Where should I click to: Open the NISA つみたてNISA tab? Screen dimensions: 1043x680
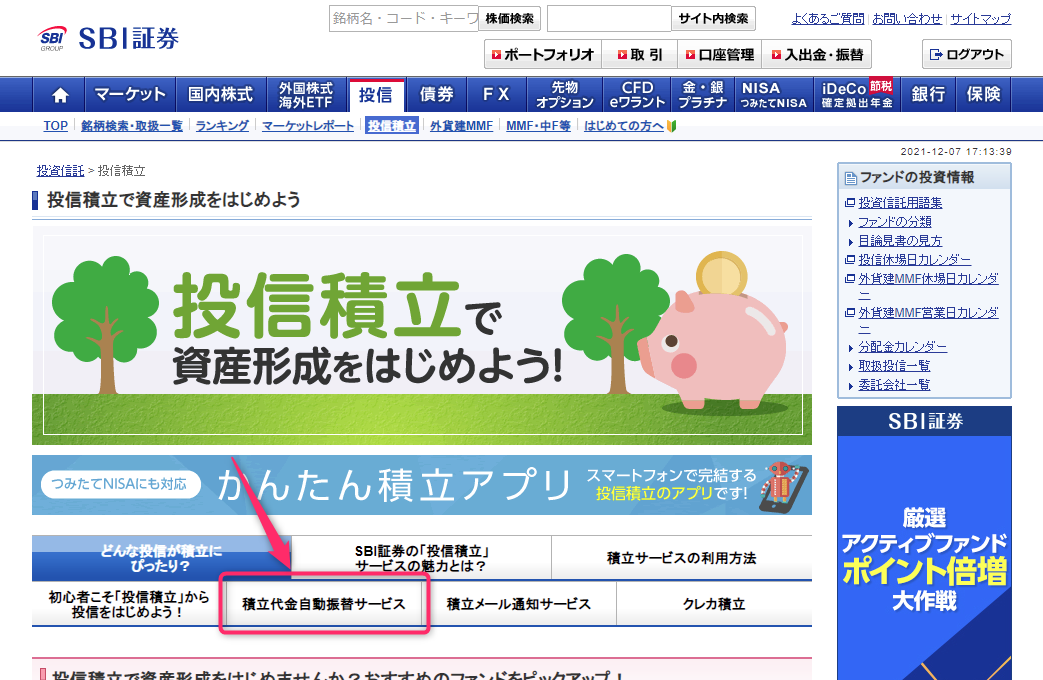tap(774, 95)
